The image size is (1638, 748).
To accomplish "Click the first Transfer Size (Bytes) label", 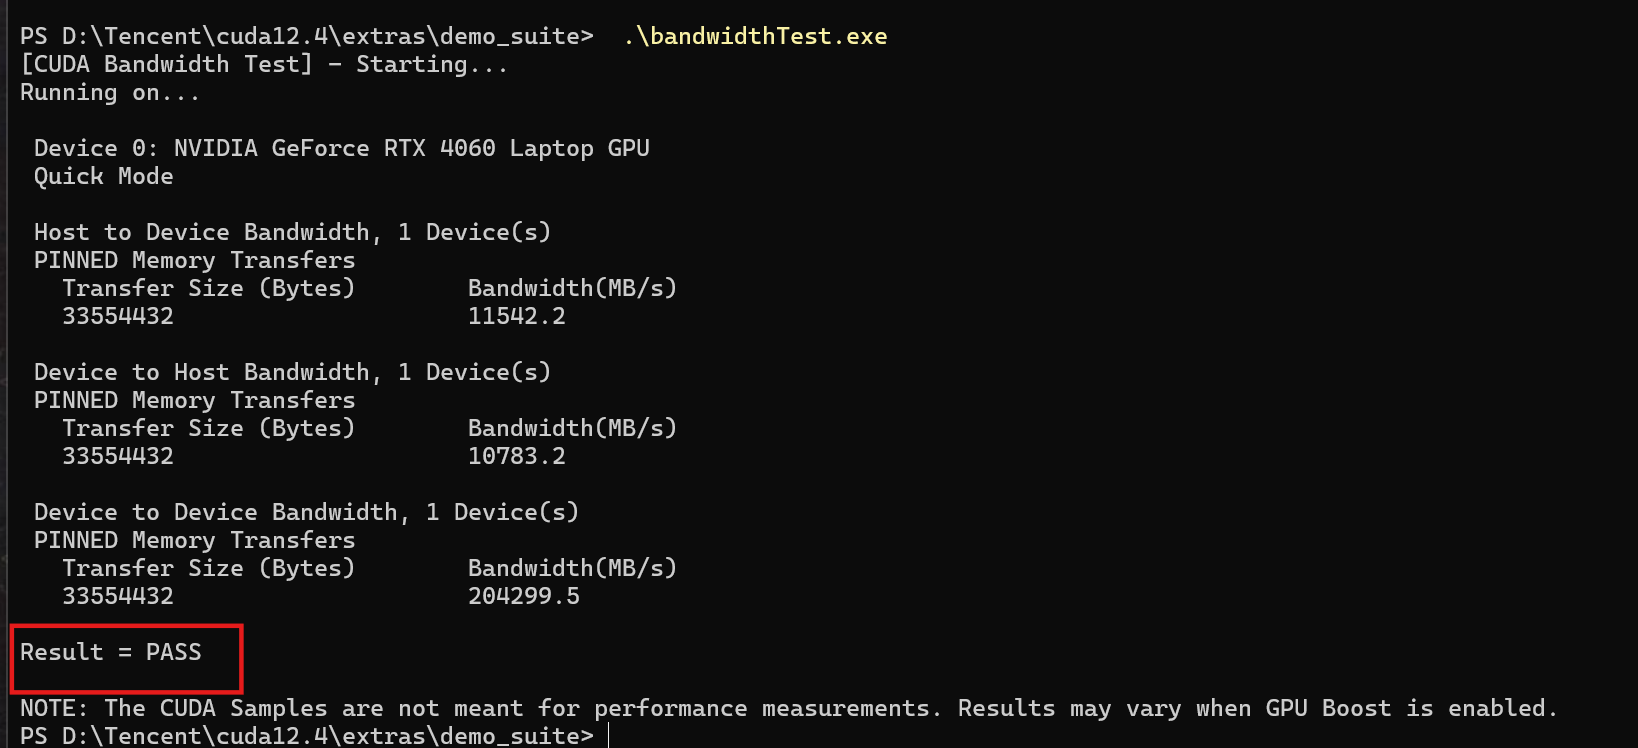I will [209, 288].
